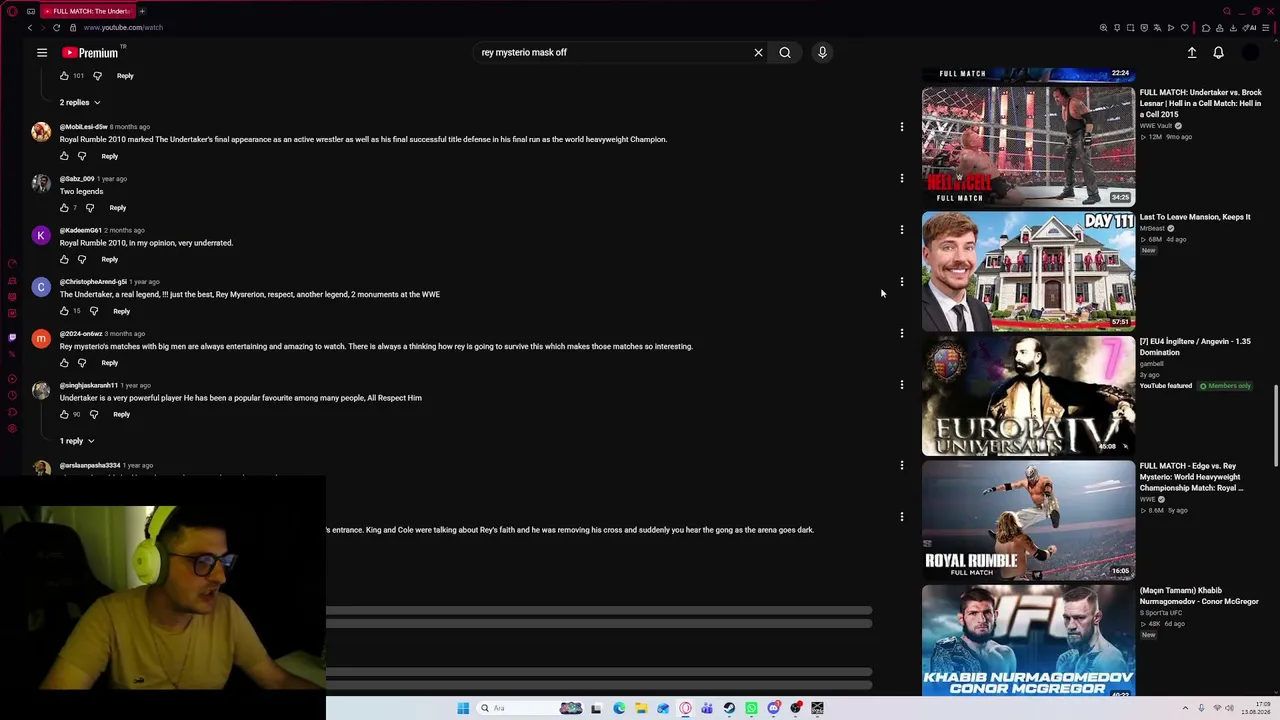1280x720 pixels.
Task: Expand the 1 reply thread
Action: click(x=77, y=441)
